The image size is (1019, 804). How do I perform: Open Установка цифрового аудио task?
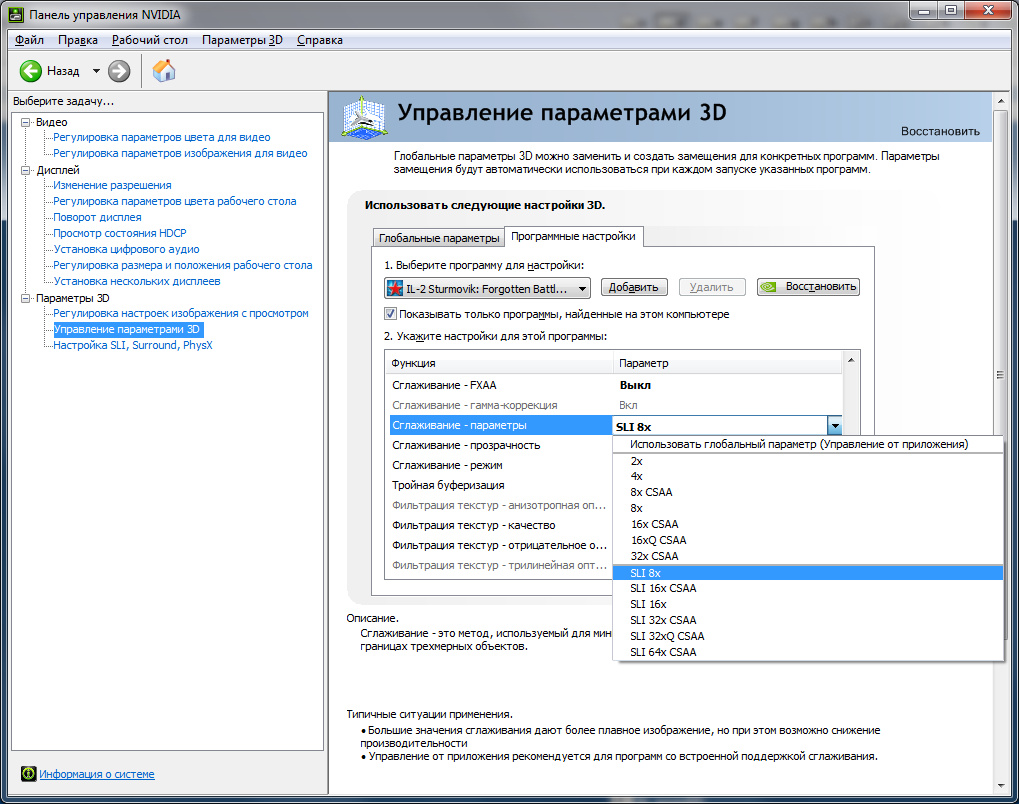pos(127,249)
